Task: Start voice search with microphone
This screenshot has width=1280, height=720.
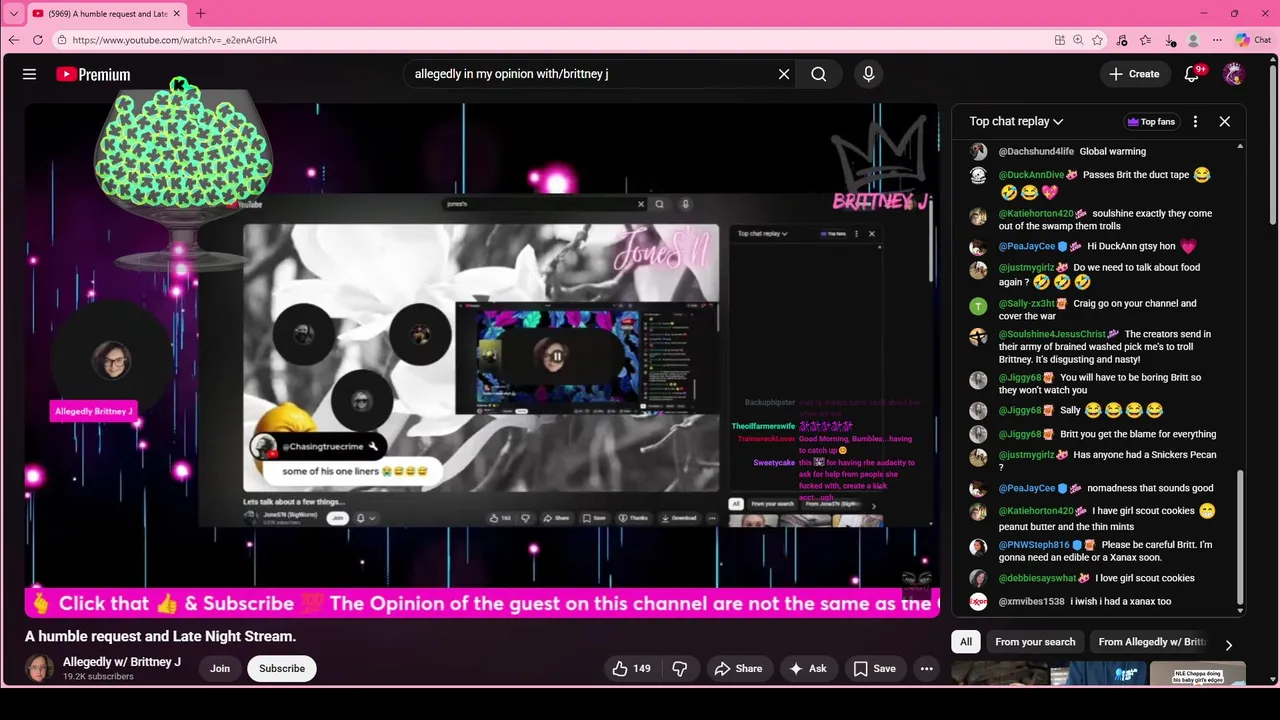Action: pyautogui.click(x=868, y=74)
